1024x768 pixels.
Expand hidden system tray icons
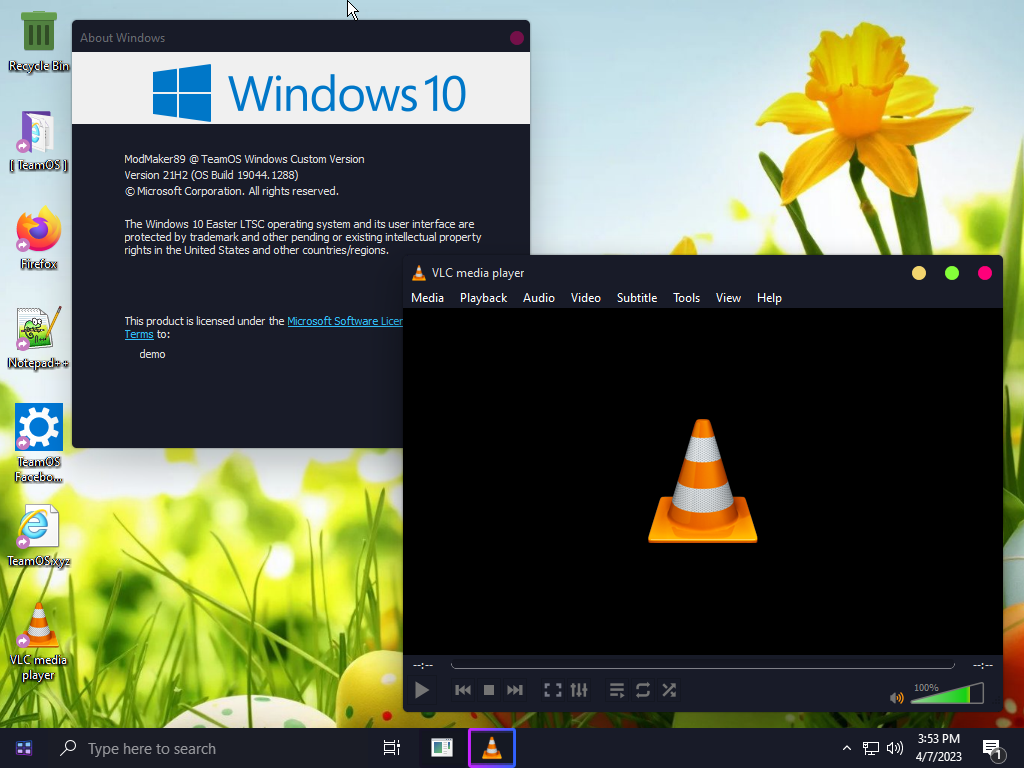pos(846,748)
